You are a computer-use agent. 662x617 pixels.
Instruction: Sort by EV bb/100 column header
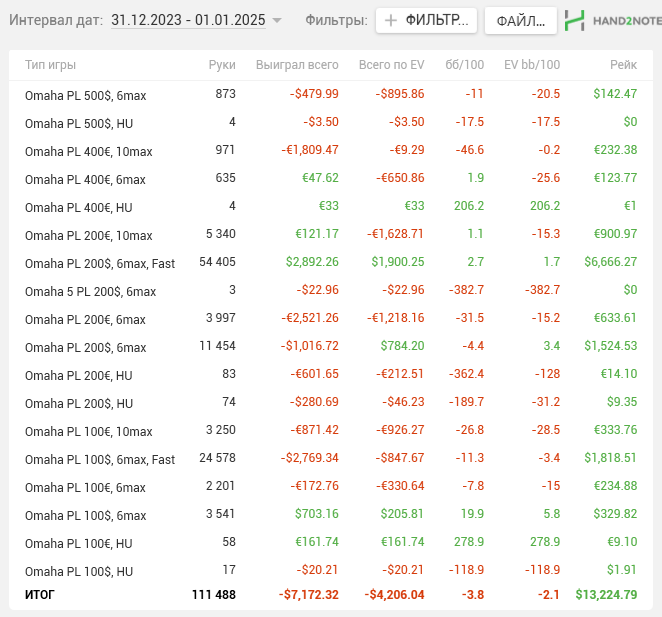pyautogui.click(x=532, y=65)
